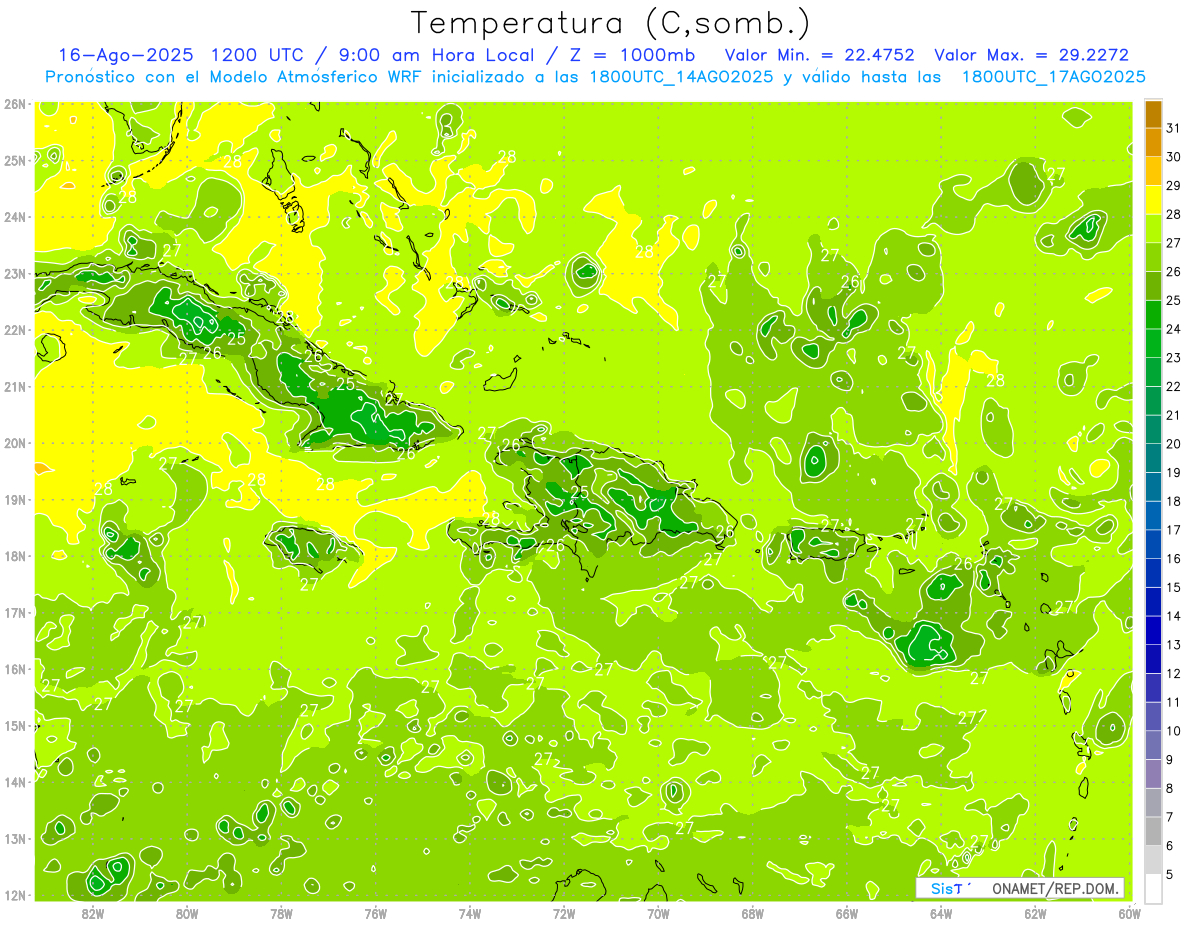Click "Valor Max. = 29.2272" text

[1032, 55]
